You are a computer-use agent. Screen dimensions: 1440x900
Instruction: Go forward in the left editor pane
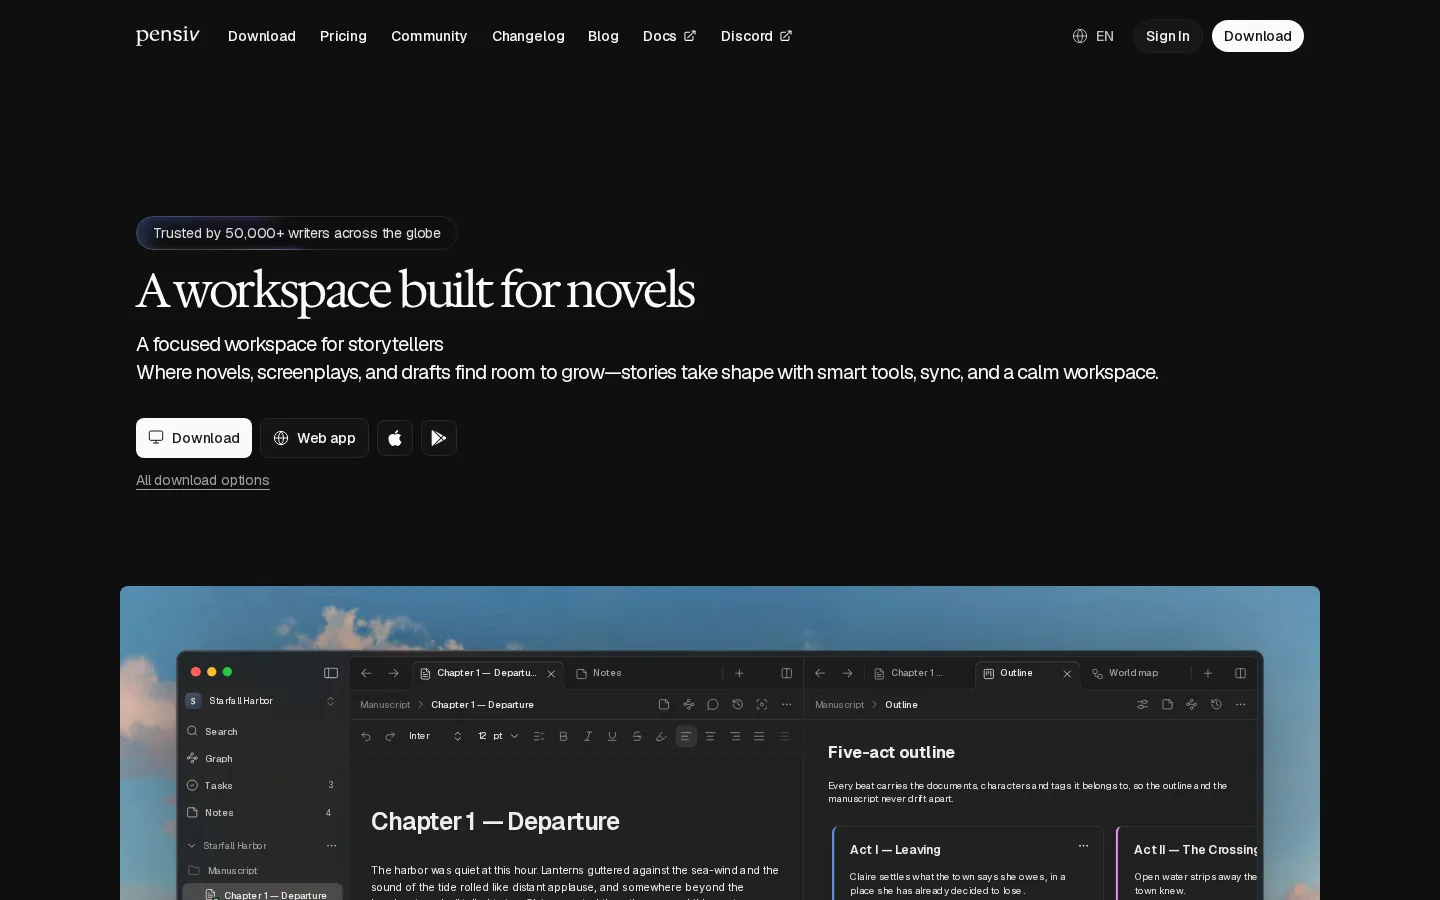[393, 673]
